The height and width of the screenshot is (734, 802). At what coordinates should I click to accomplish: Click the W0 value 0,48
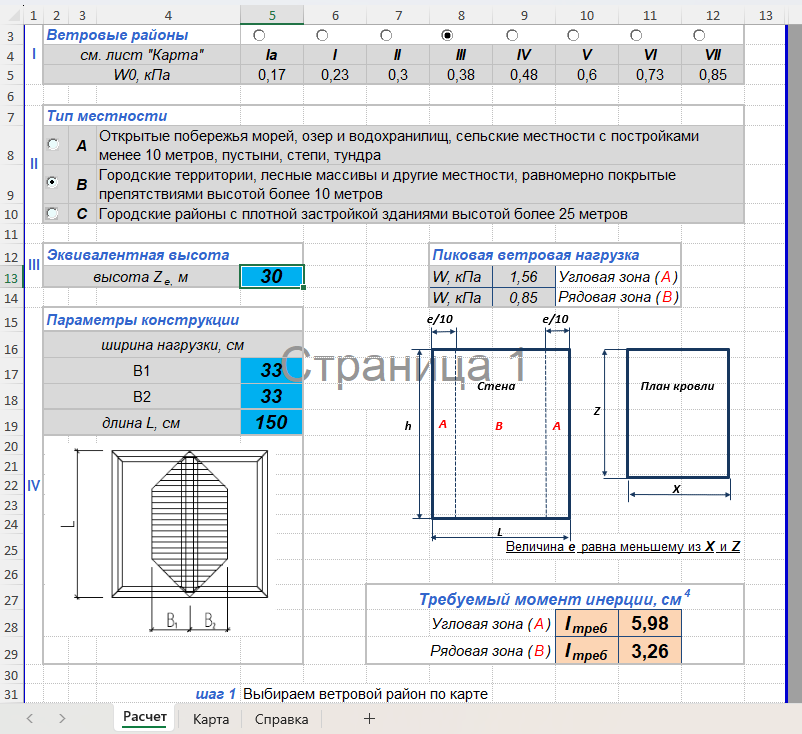pos(524,75)
